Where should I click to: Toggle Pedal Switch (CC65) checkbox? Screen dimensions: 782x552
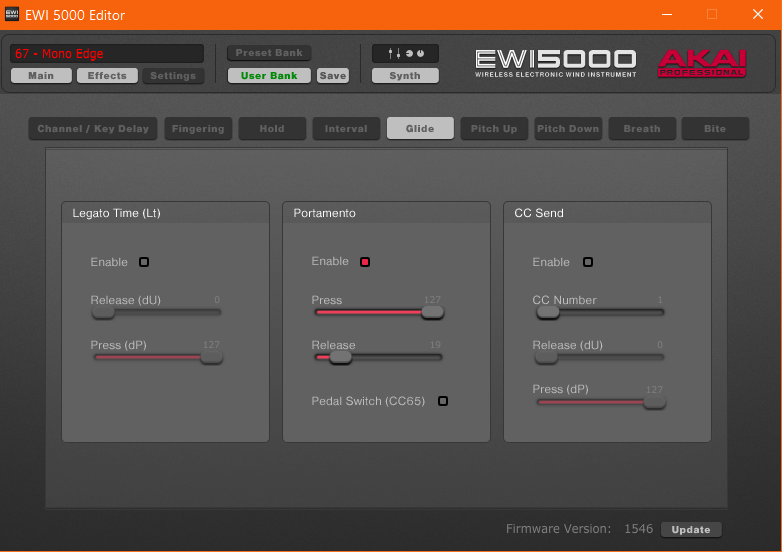[442, 401]
